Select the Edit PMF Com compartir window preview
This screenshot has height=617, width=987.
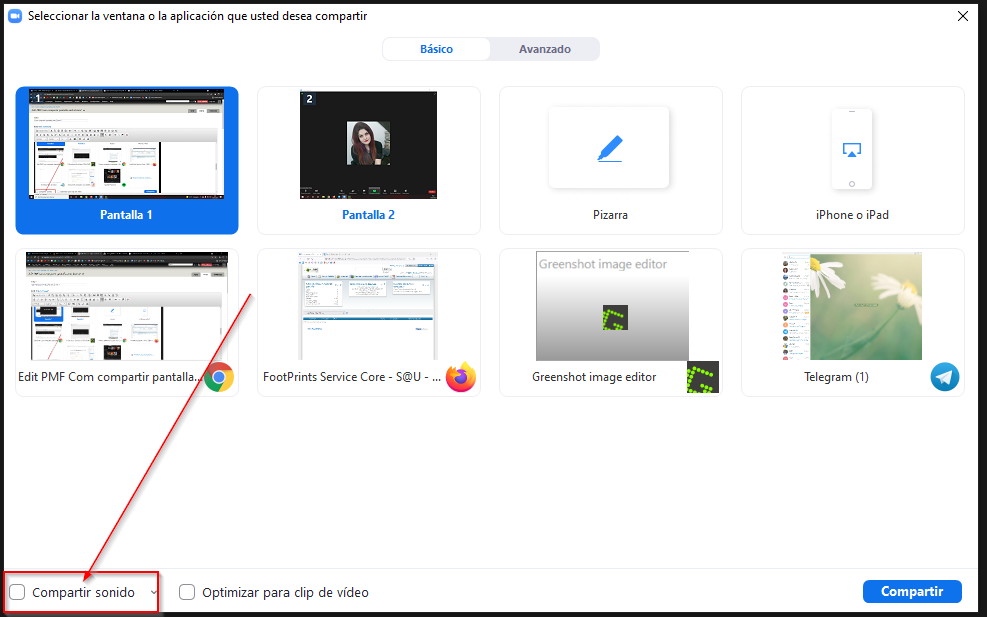[127, 307]
